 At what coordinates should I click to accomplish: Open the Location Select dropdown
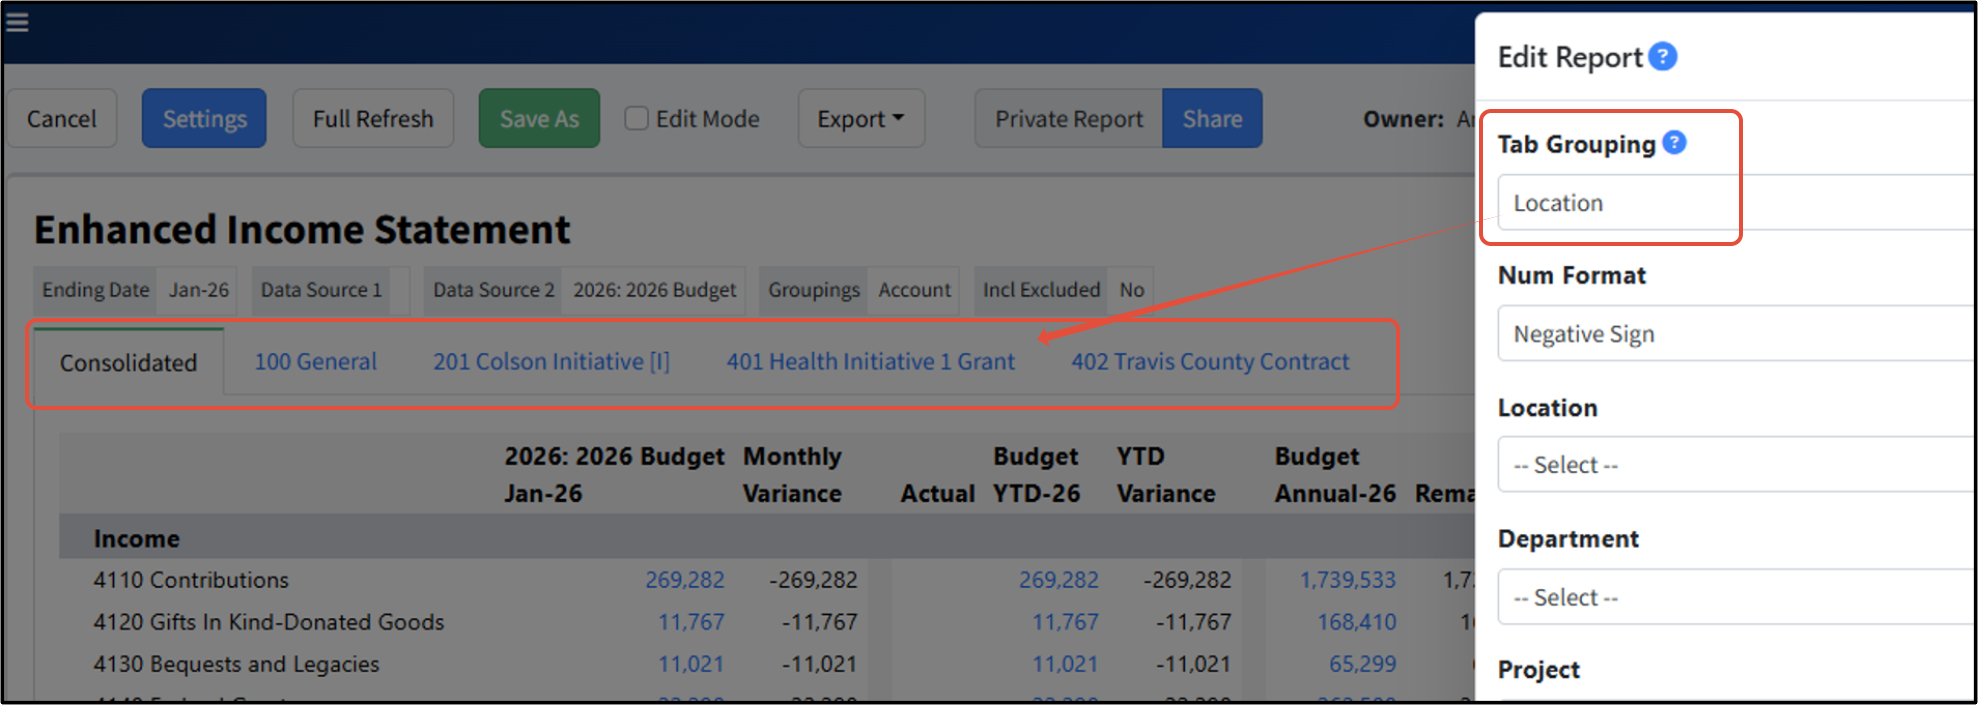1736,465
